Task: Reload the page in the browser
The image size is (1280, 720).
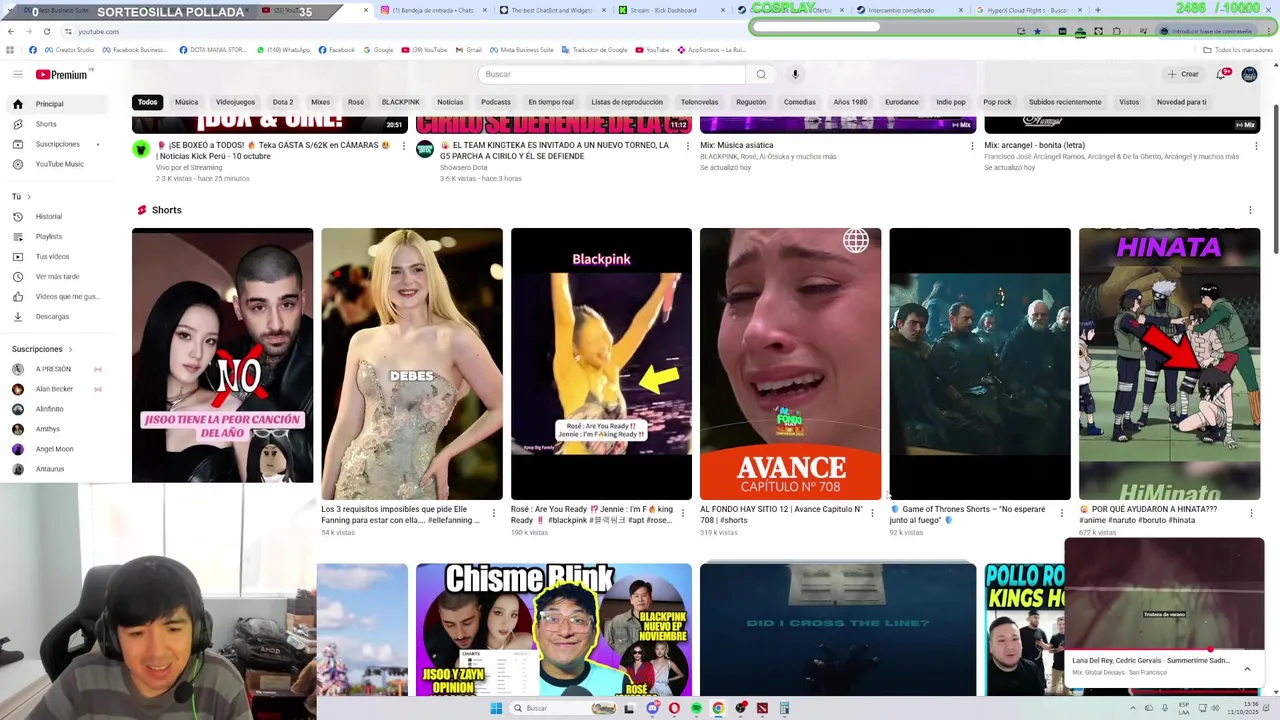Action: (46, 31)
